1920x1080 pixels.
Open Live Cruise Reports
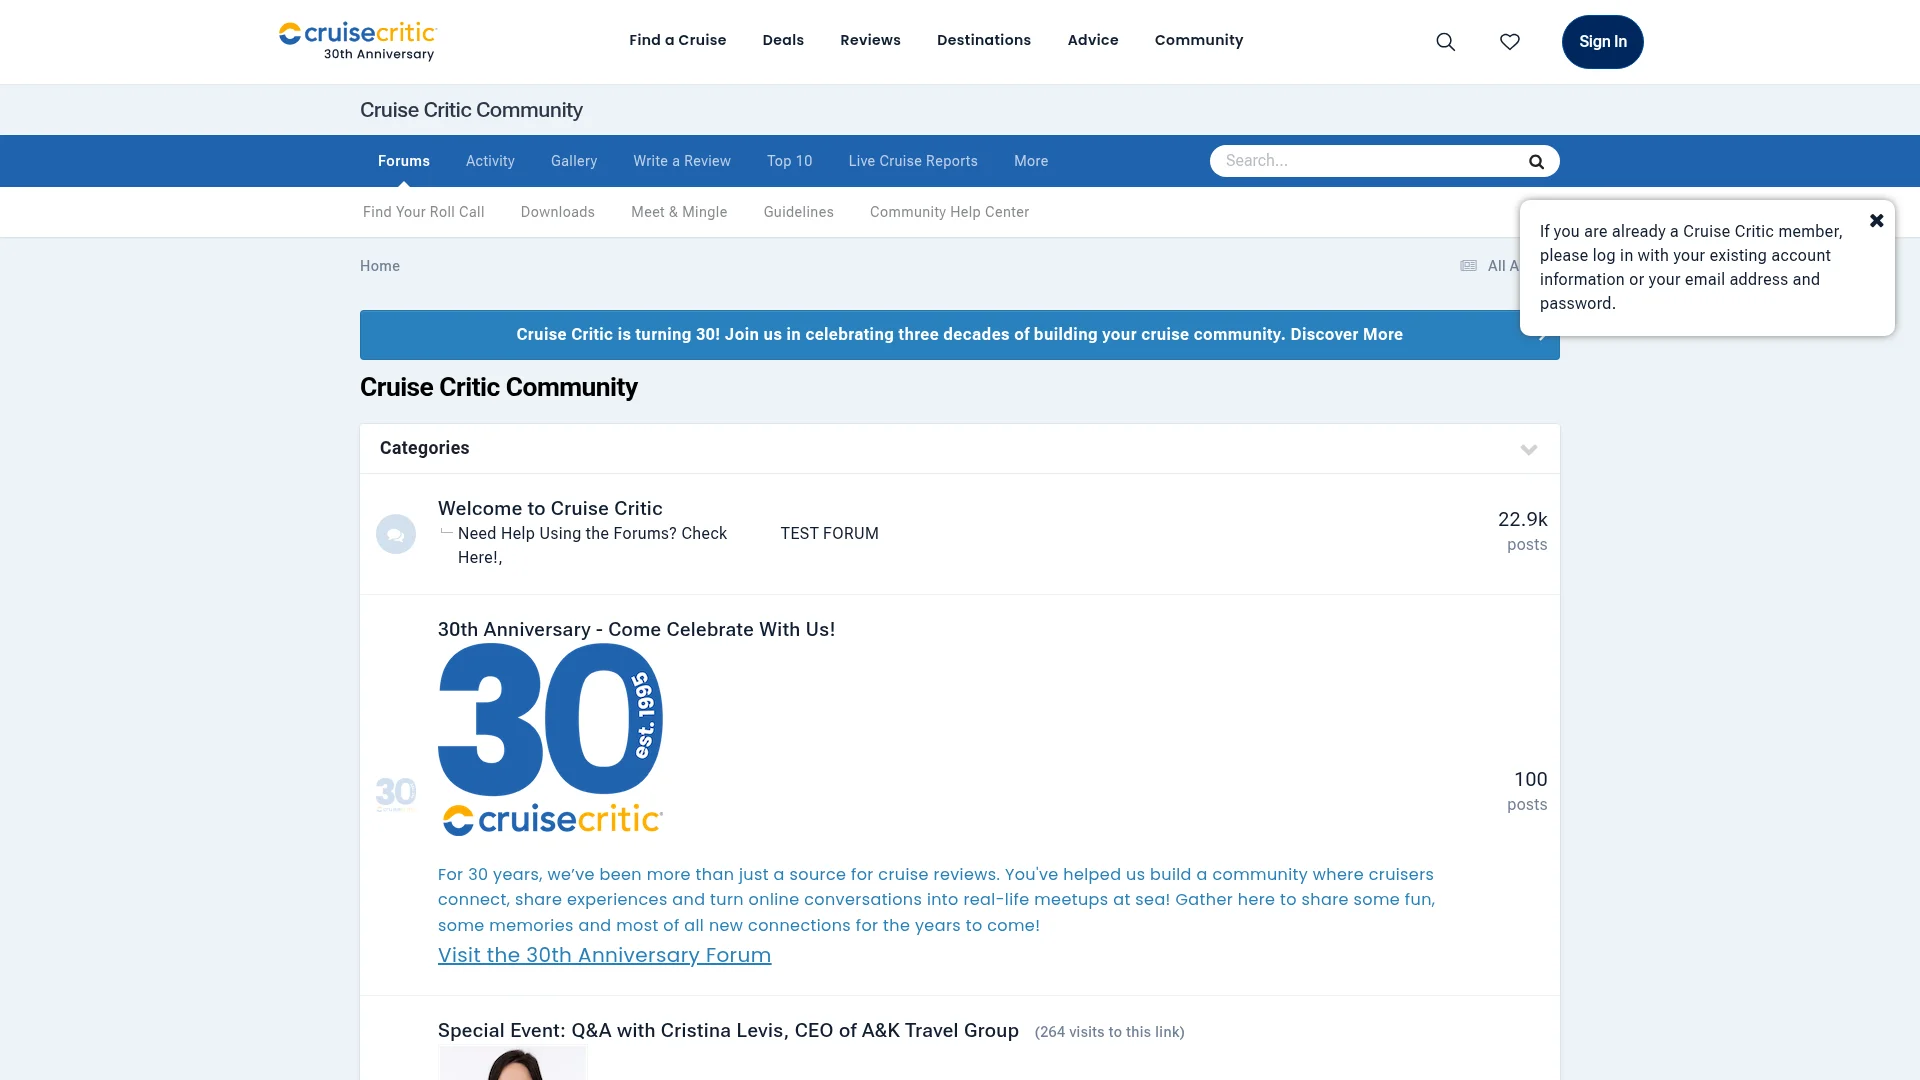(913, 161)
